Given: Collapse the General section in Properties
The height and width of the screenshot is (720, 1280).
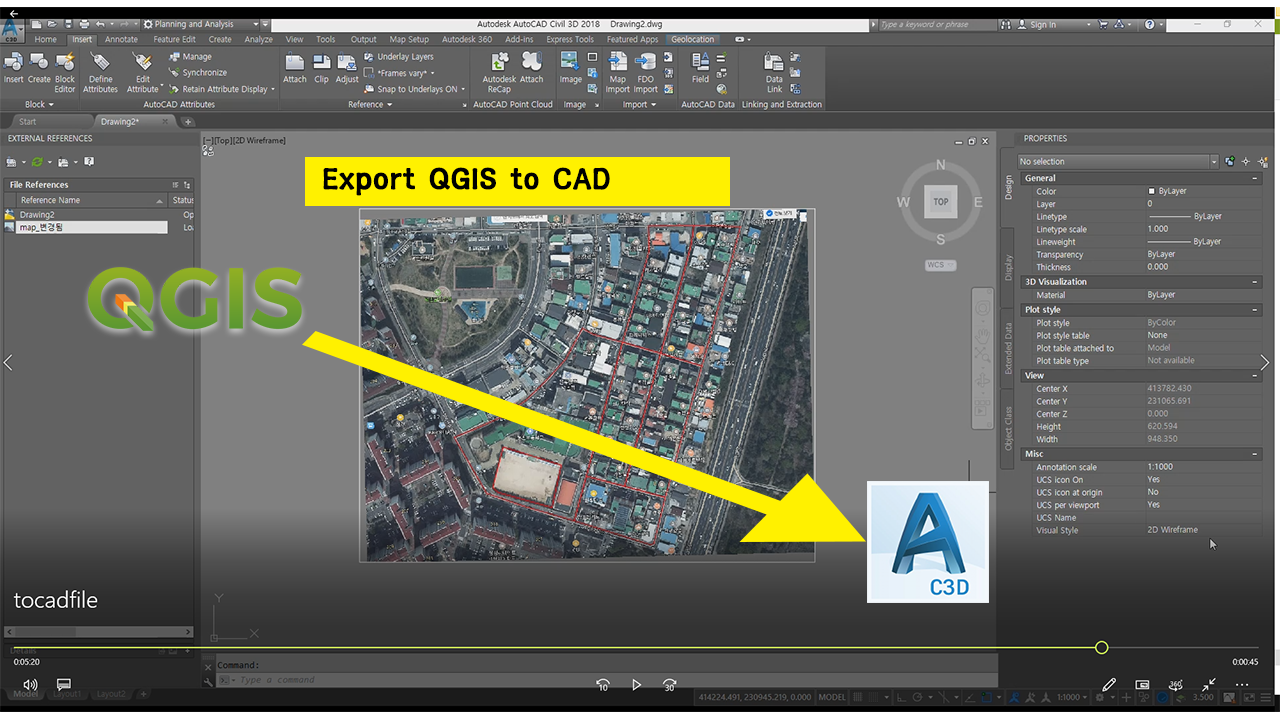Looking at the screenshot, I should (1255, 178).
